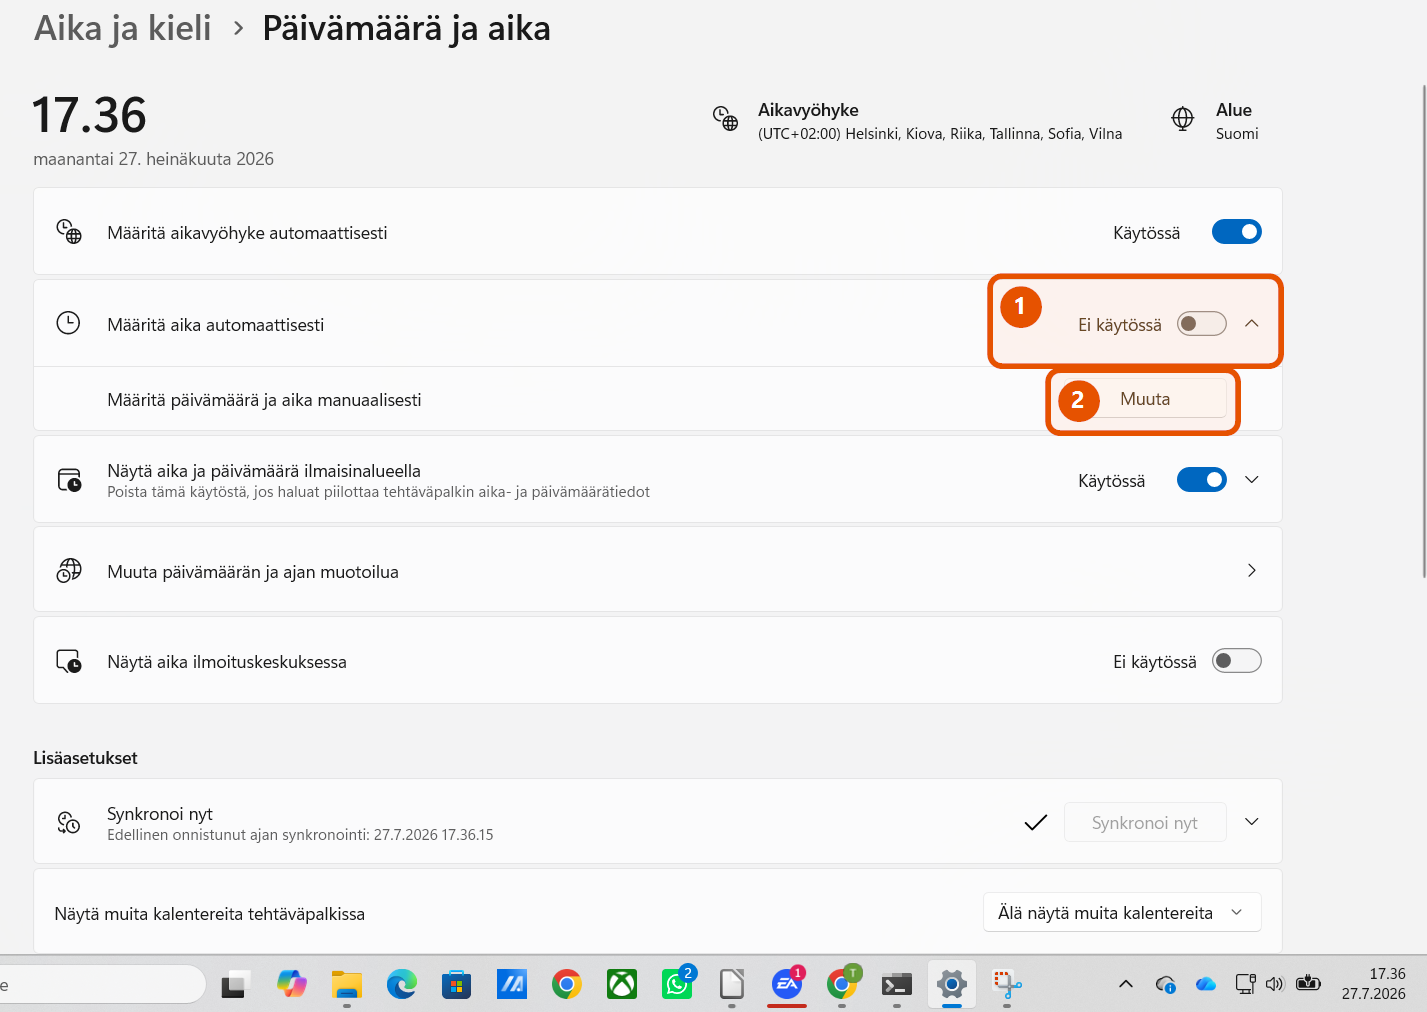Open Microsoft Edge from the taskbar
This screenshot has width=1427, height=1012.
[402, 985]
